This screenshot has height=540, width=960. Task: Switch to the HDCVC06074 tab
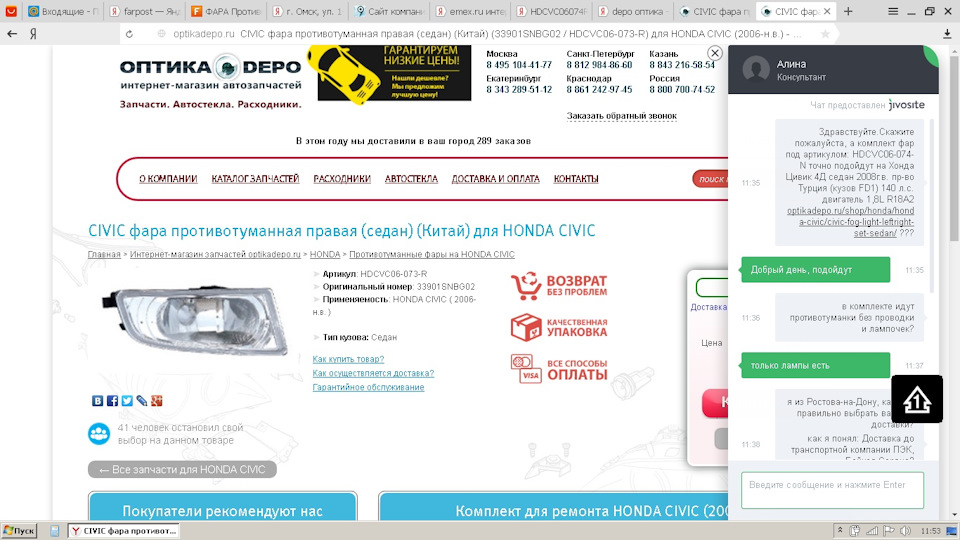tap(552, 11)
